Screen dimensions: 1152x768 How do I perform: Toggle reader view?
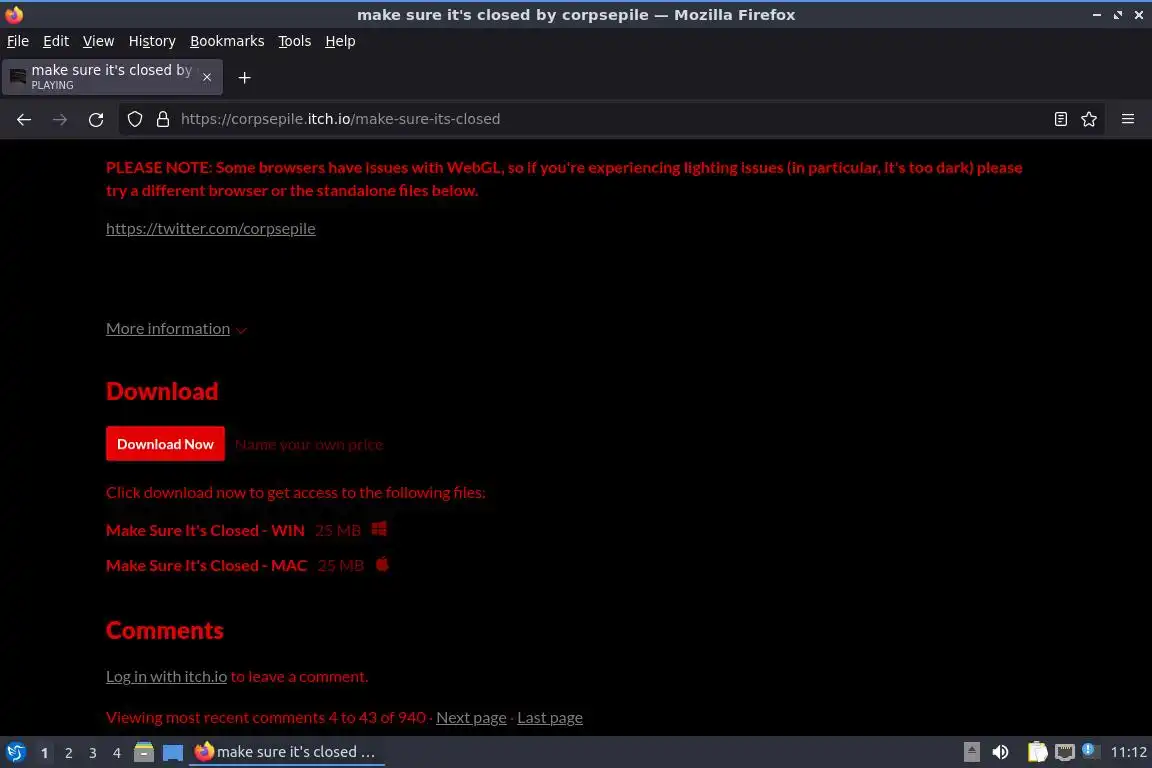1060,119
